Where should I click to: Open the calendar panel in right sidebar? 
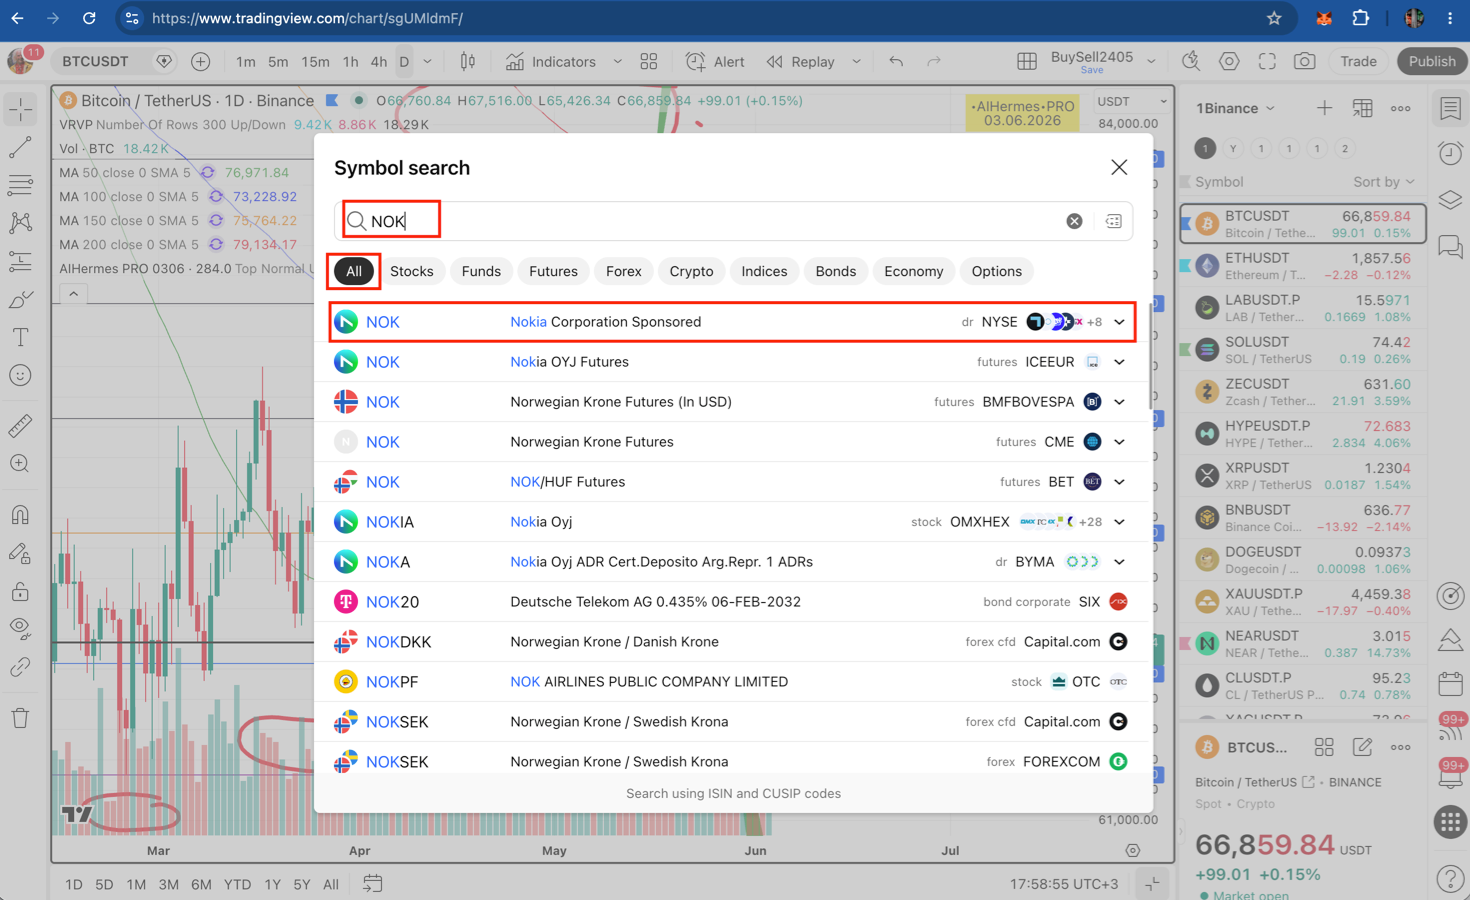click(1450, 685)
